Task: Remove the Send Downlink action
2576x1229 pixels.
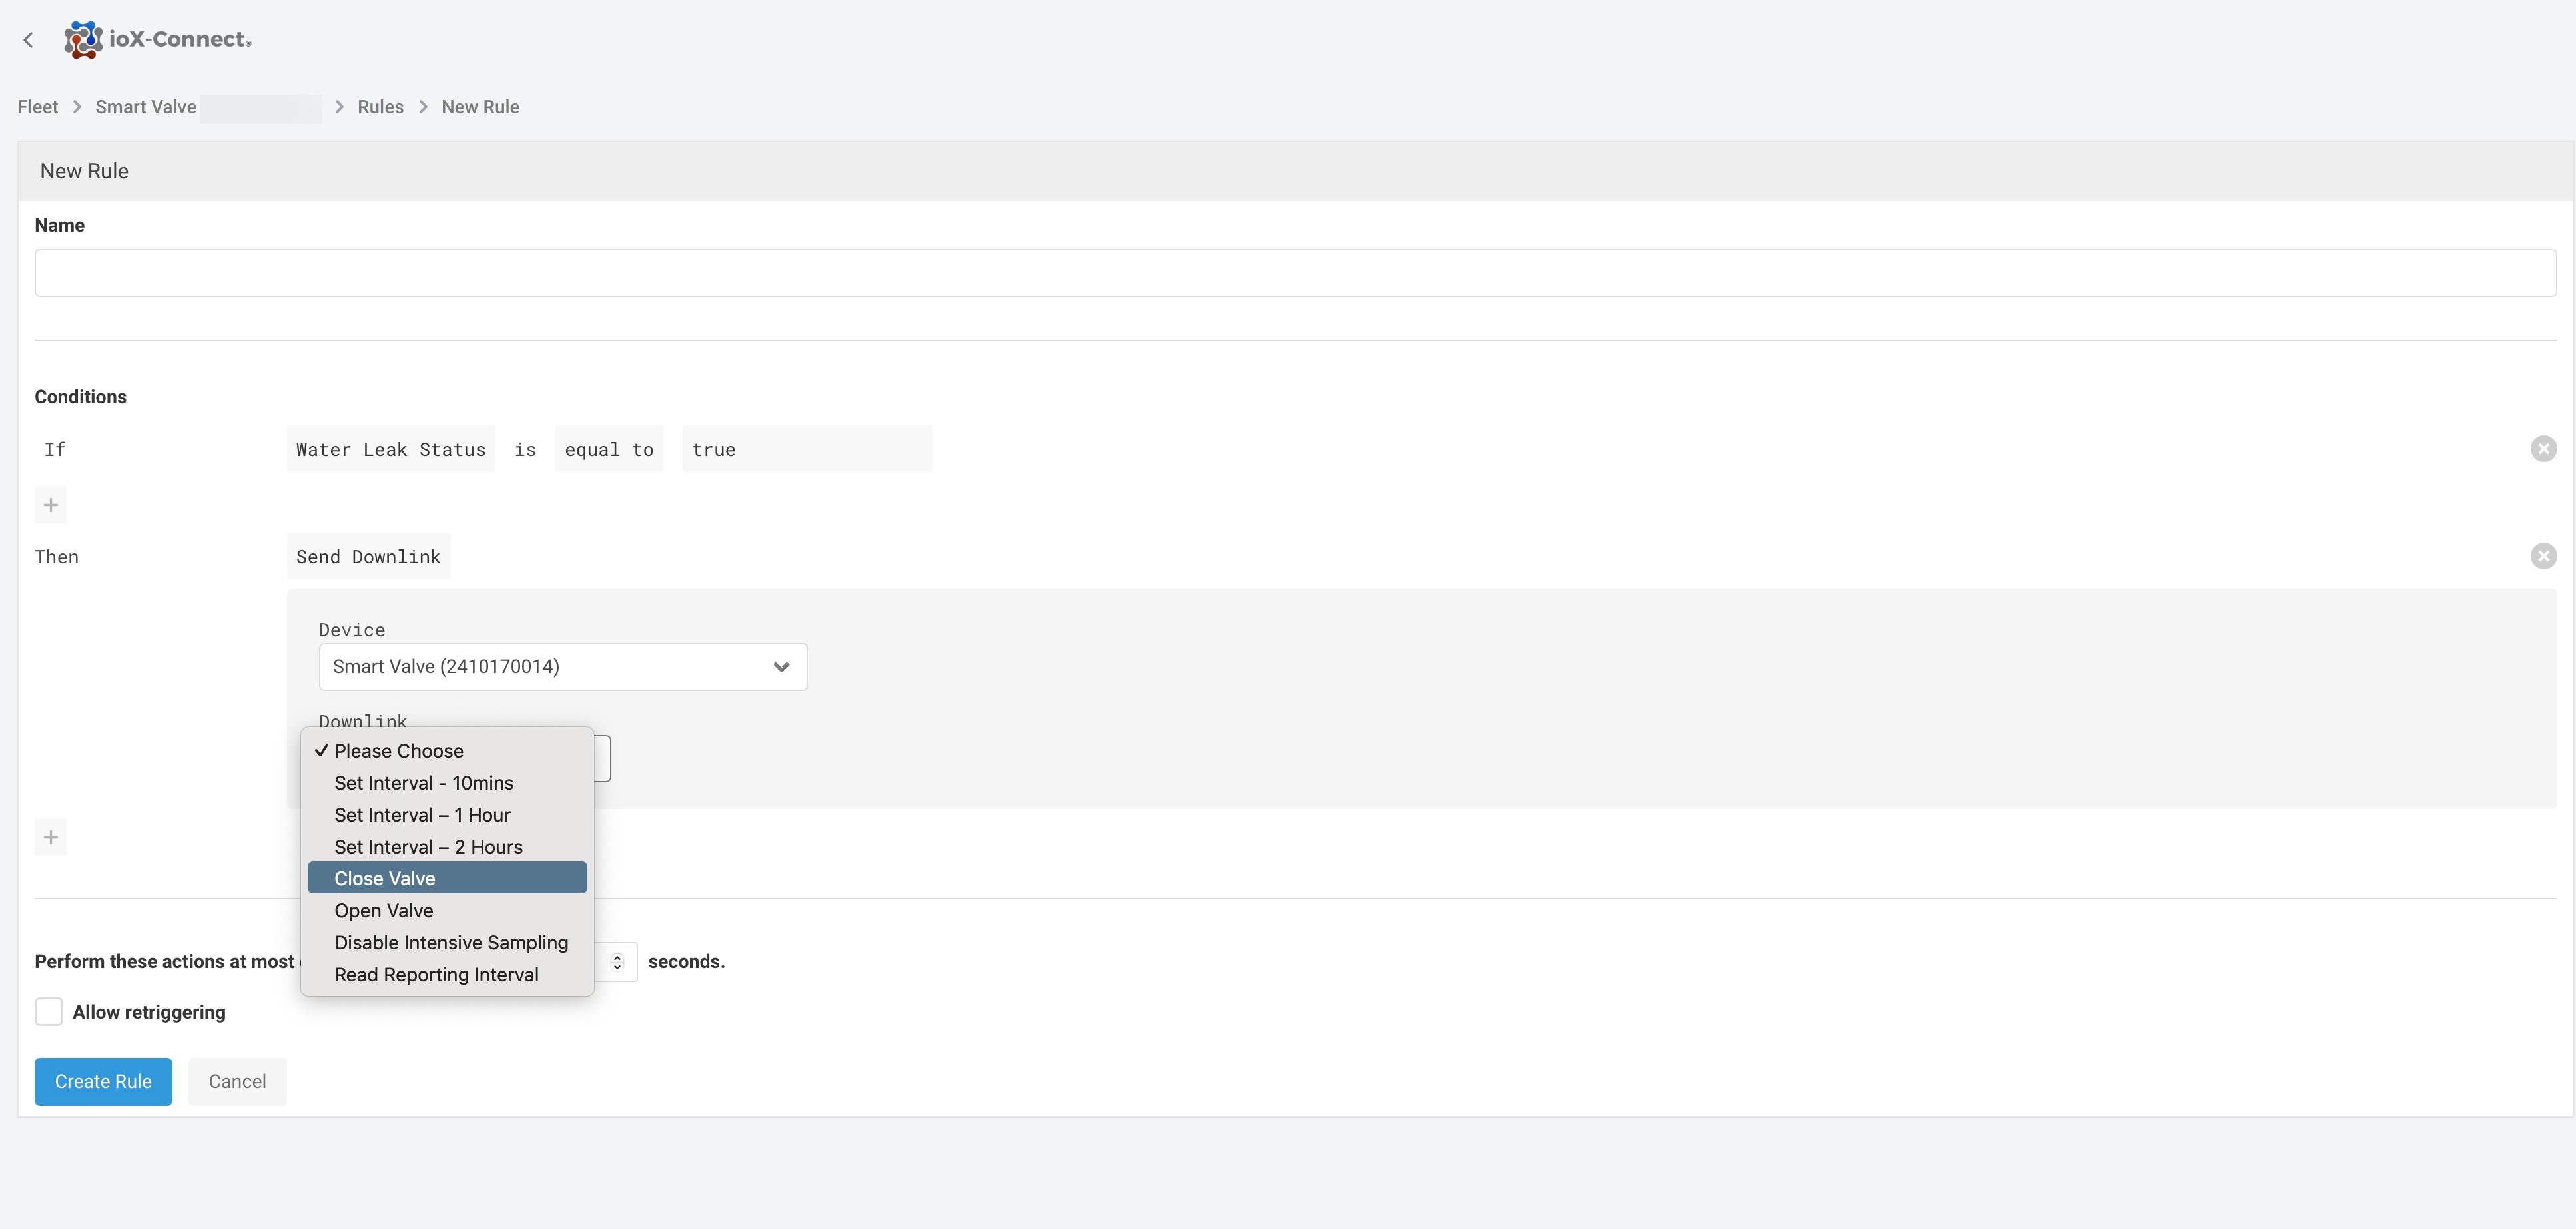Action: (2543, 556)
